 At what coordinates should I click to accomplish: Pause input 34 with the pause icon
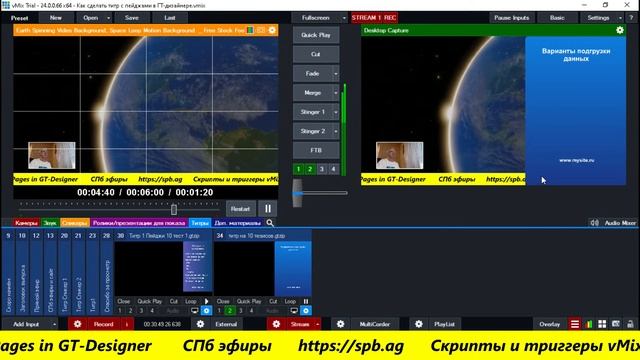pyautogui.click(x=306, y=301)
